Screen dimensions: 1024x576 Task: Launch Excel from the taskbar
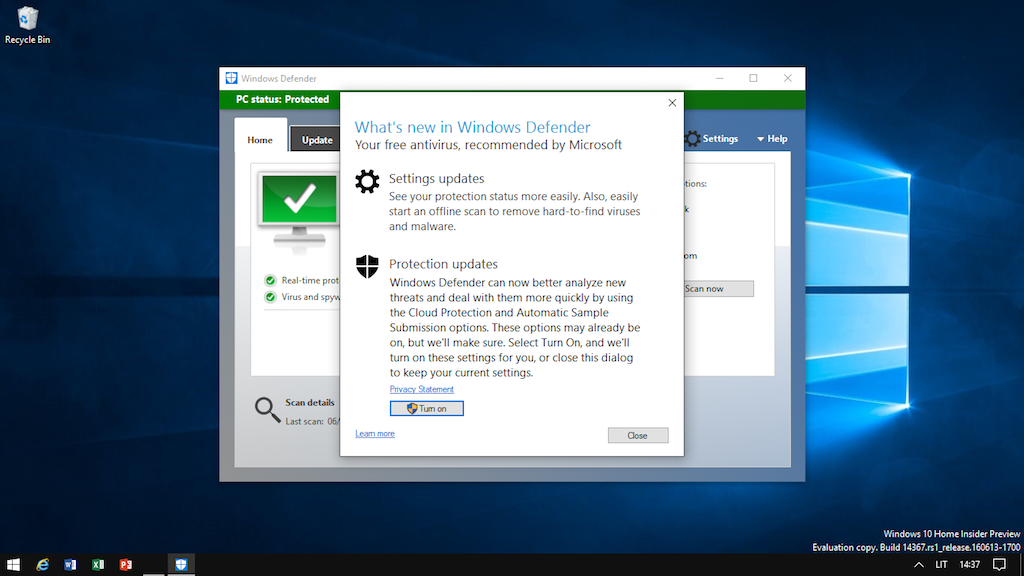tap(98, 565)
